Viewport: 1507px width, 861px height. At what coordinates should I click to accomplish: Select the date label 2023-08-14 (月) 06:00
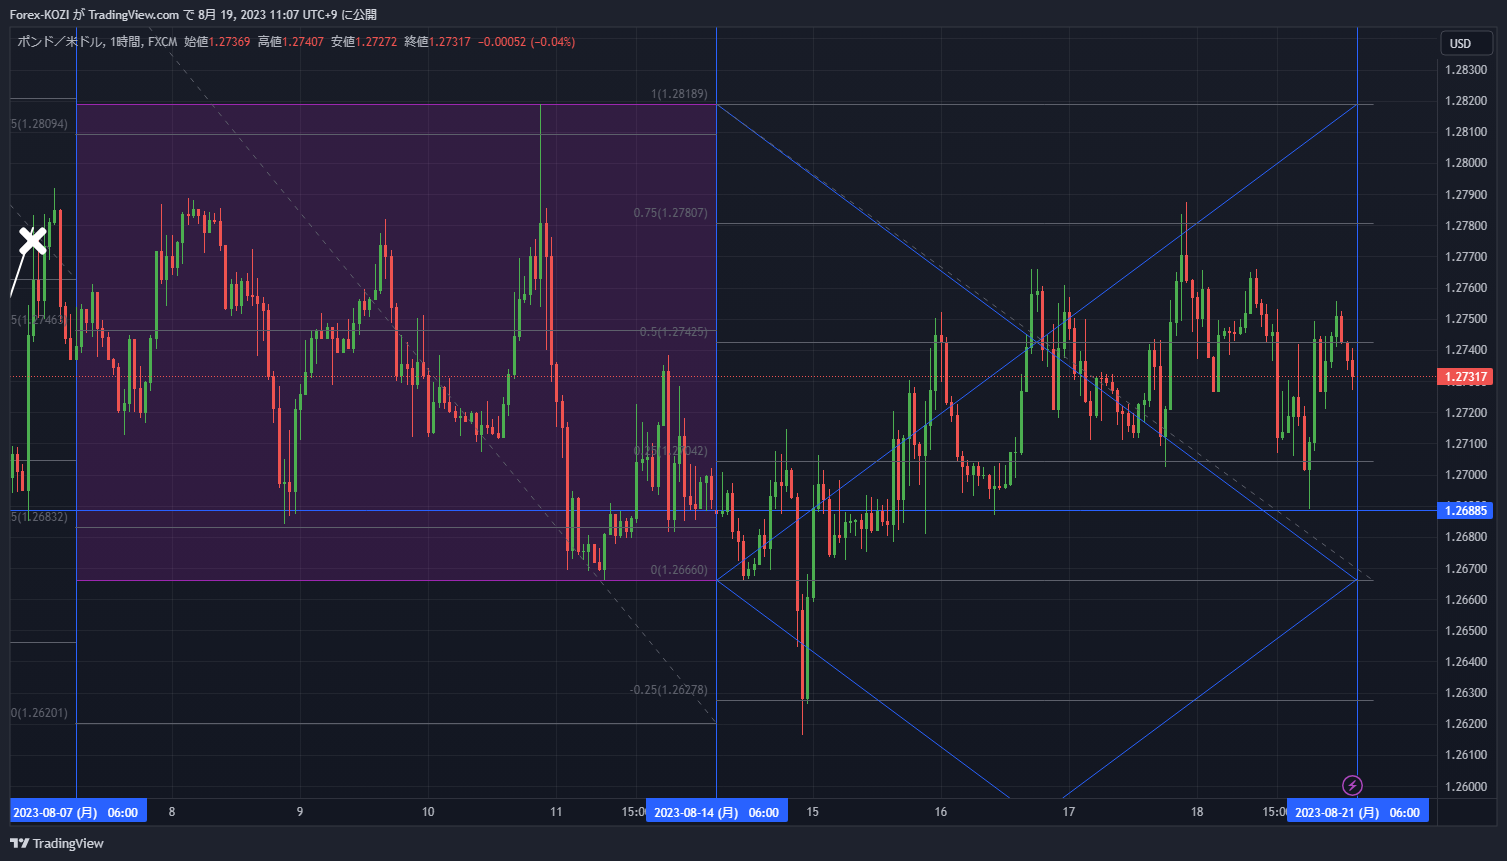[x=717, y=812]
